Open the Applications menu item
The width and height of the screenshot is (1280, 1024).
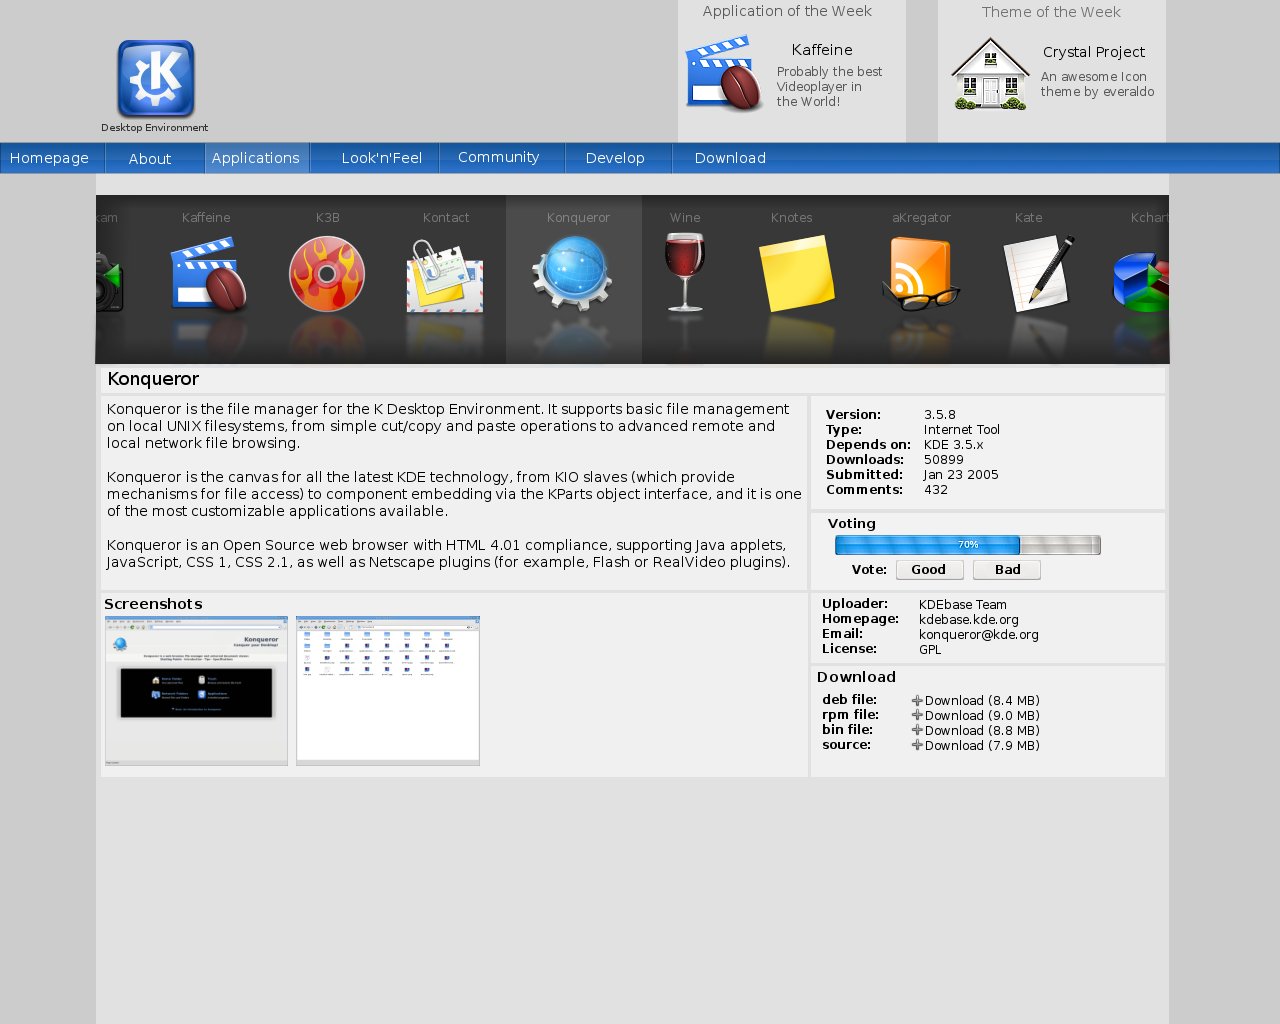point(256,158)
